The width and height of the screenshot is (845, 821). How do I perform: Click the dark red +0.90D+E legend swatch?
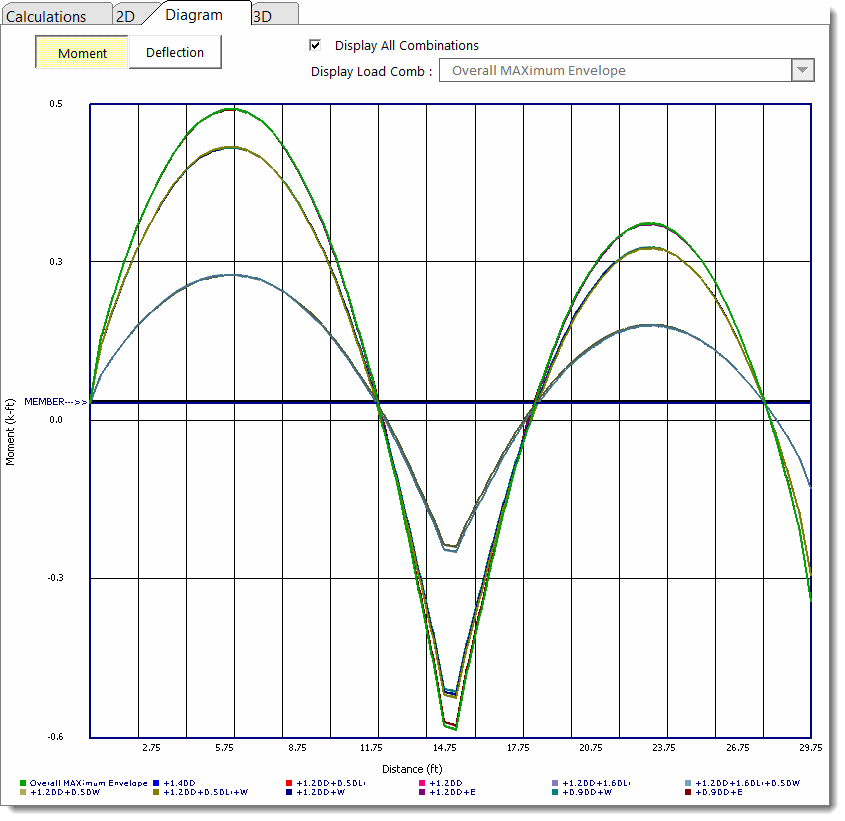[x=688, y=792]
